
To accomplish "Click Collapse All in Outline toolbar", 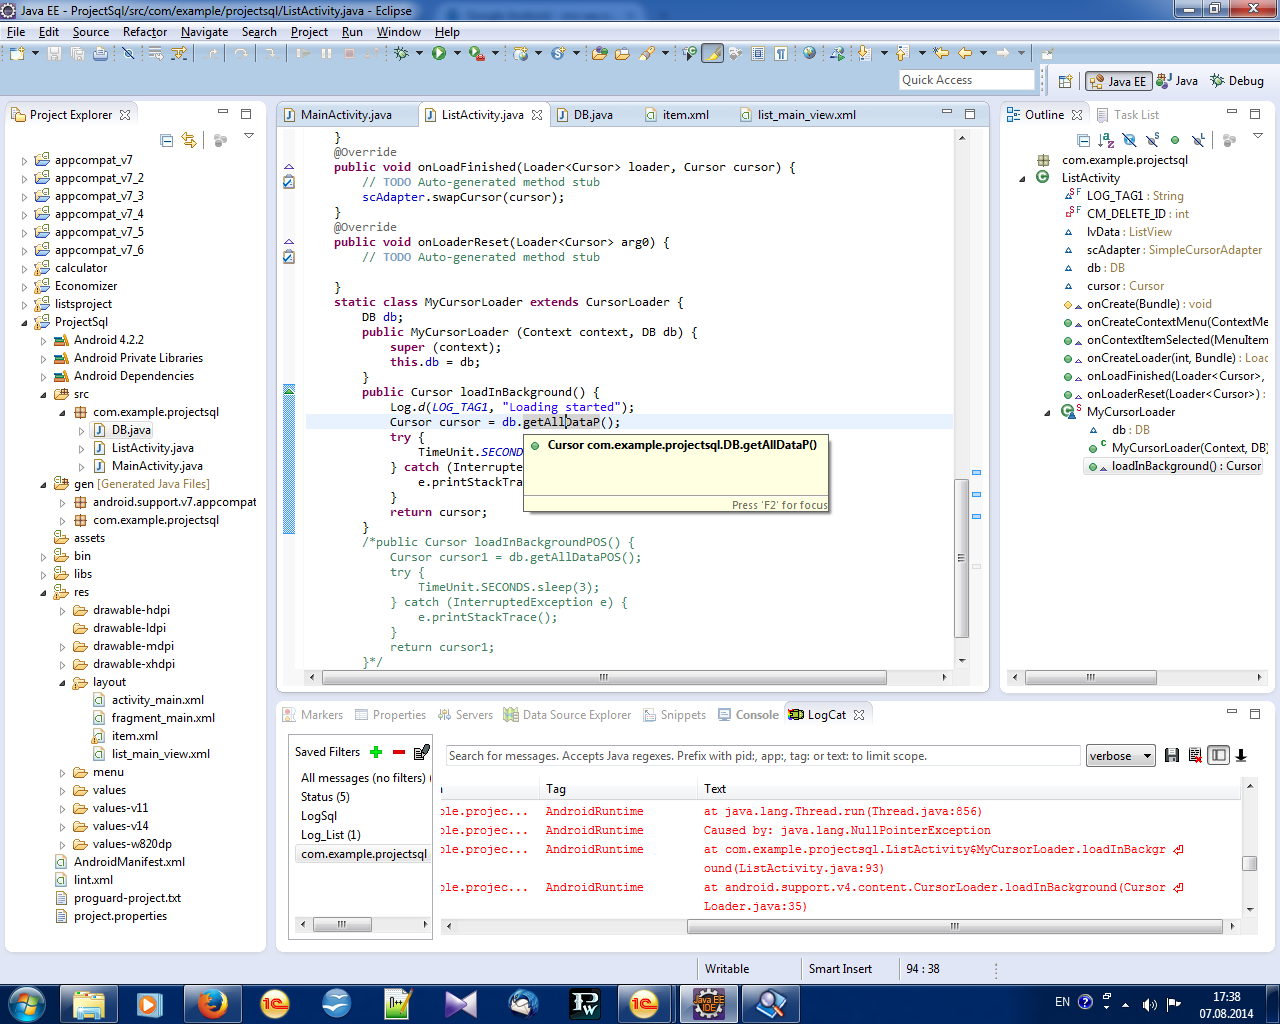I will 1083,140.
